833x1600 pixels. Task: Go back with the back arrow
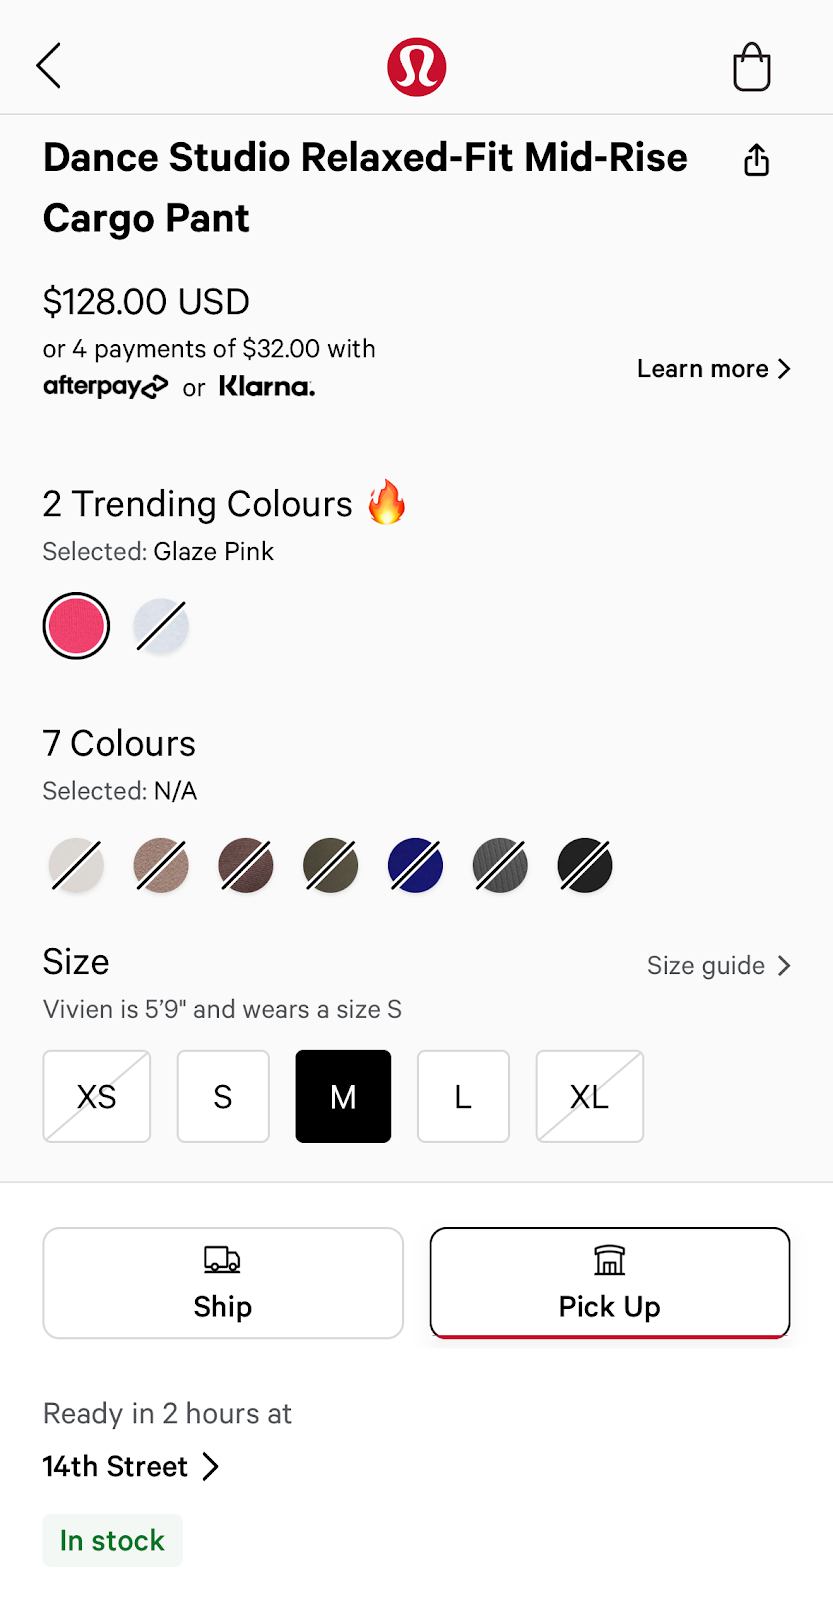point(48,66)
